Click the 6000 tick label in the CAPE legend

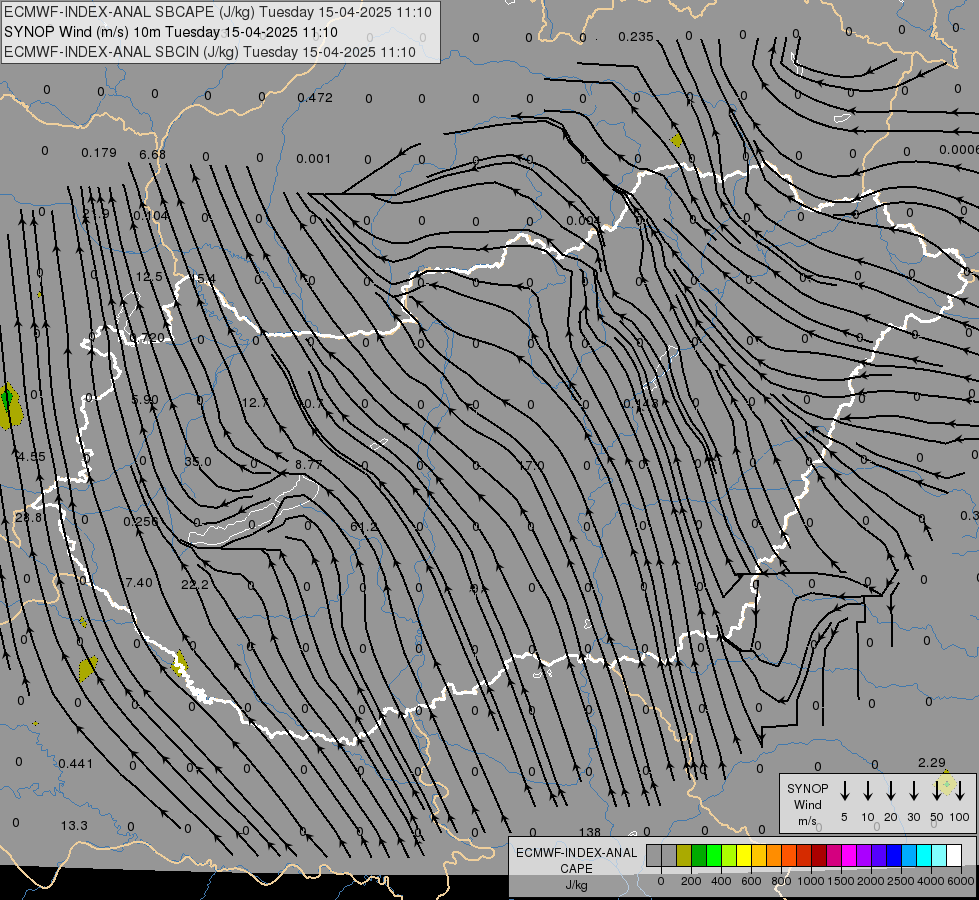[961, 881]
